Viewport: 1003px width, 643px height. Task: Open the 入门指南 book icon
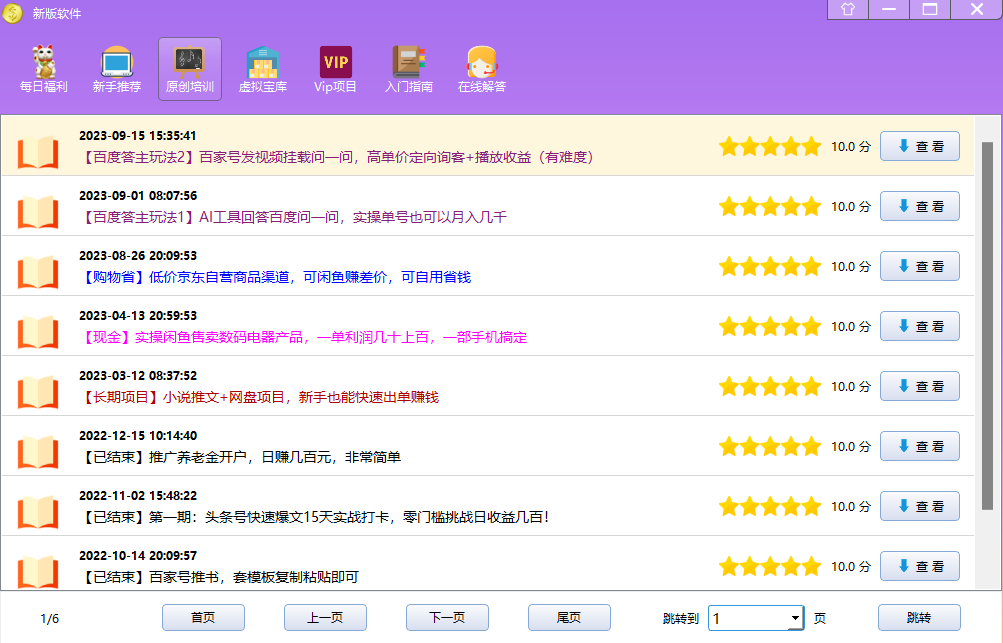pyautogui.click(x=408, y=63)
